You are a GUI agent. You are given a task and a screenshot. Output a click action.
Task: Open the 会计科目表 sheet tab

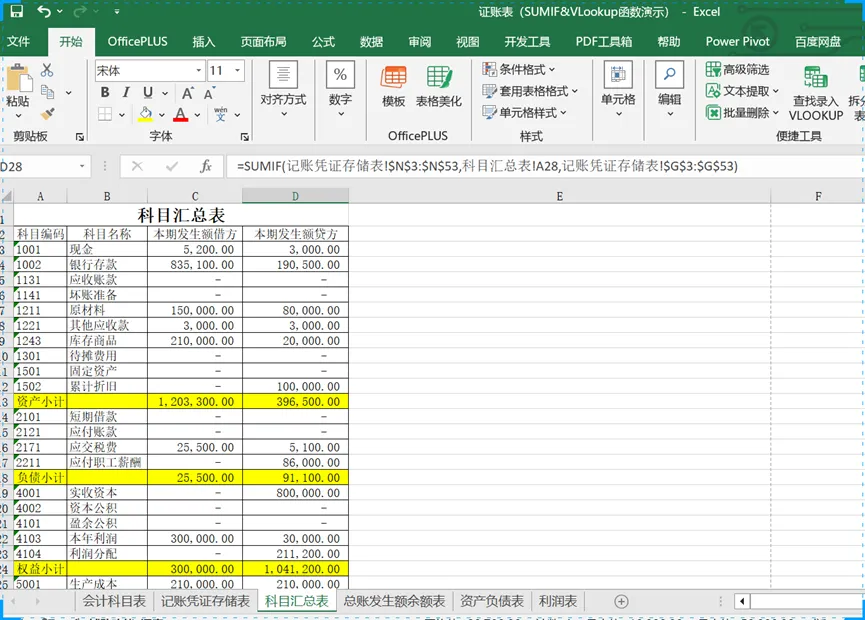pyautogui.click(x=114, y=601)
